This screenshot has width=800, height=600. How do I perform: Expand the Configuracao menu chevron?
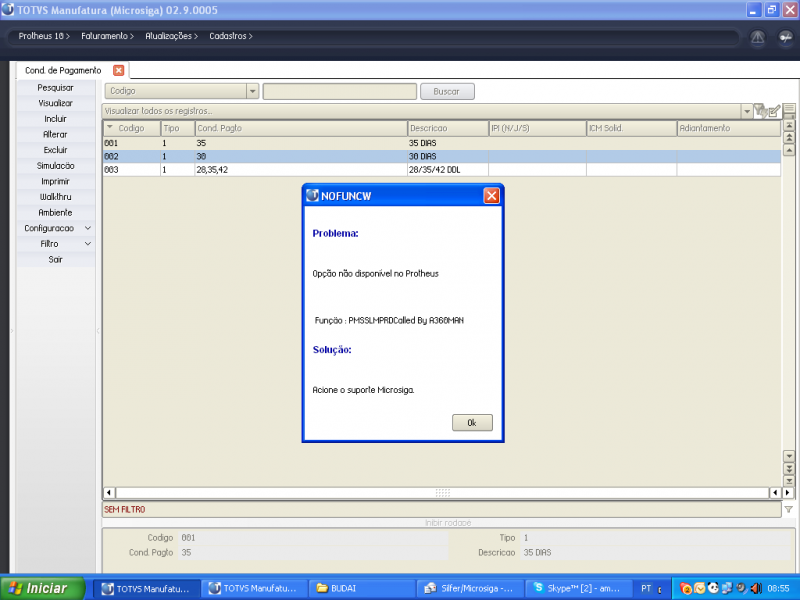tap(88, 228)
